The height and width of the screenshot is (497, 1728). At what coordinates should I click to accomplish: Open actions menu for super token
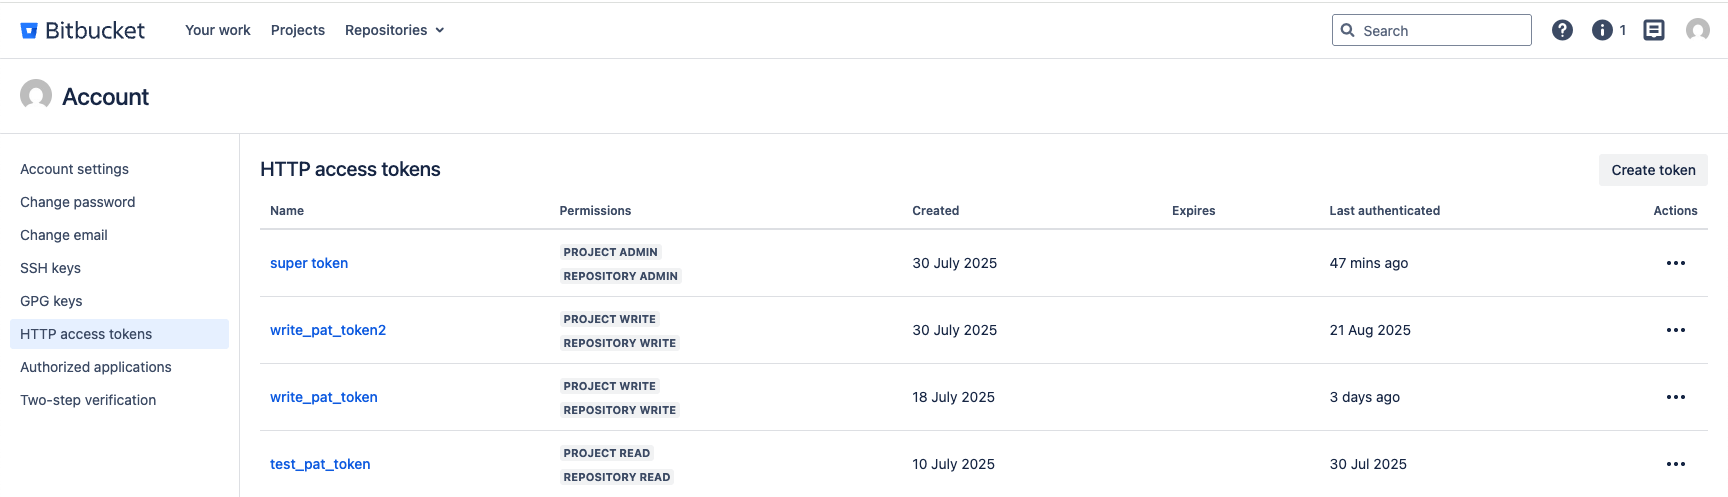coord(1675,263)
